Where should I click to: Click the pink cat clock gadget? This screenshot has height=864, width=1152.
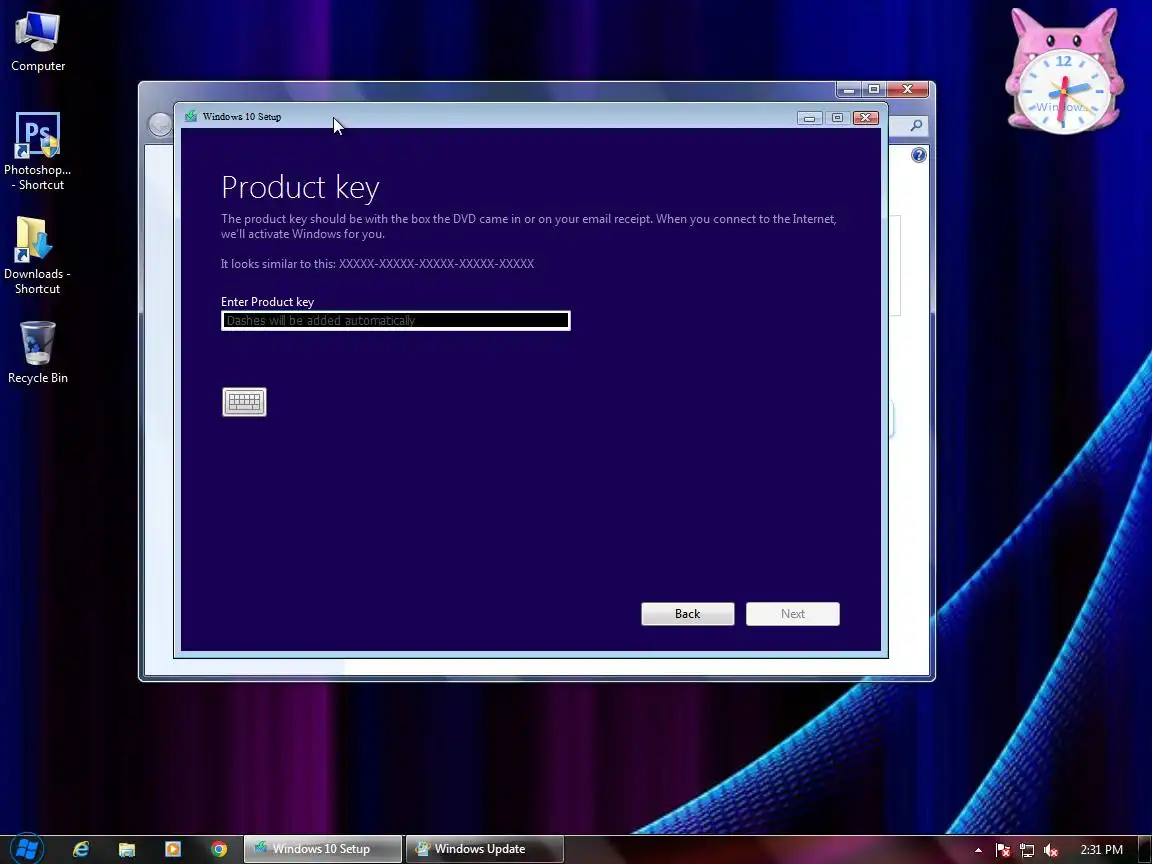click(x=1064, y=71)
